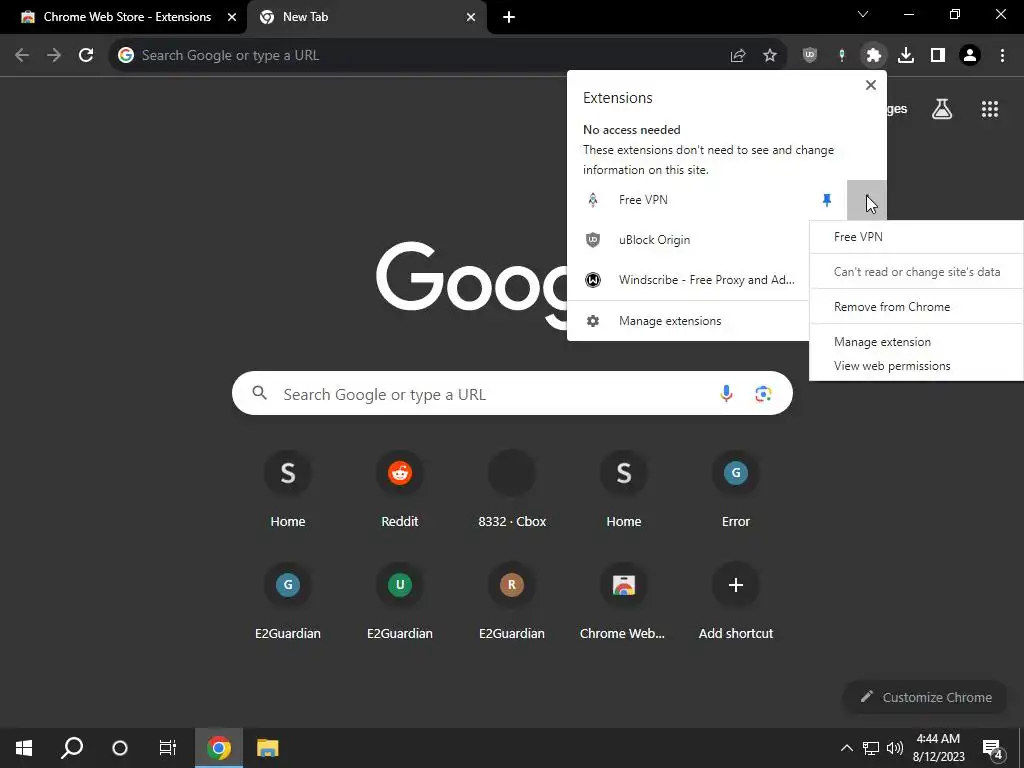Open File Explorer from the taskbar

click(x=267, y=748)
